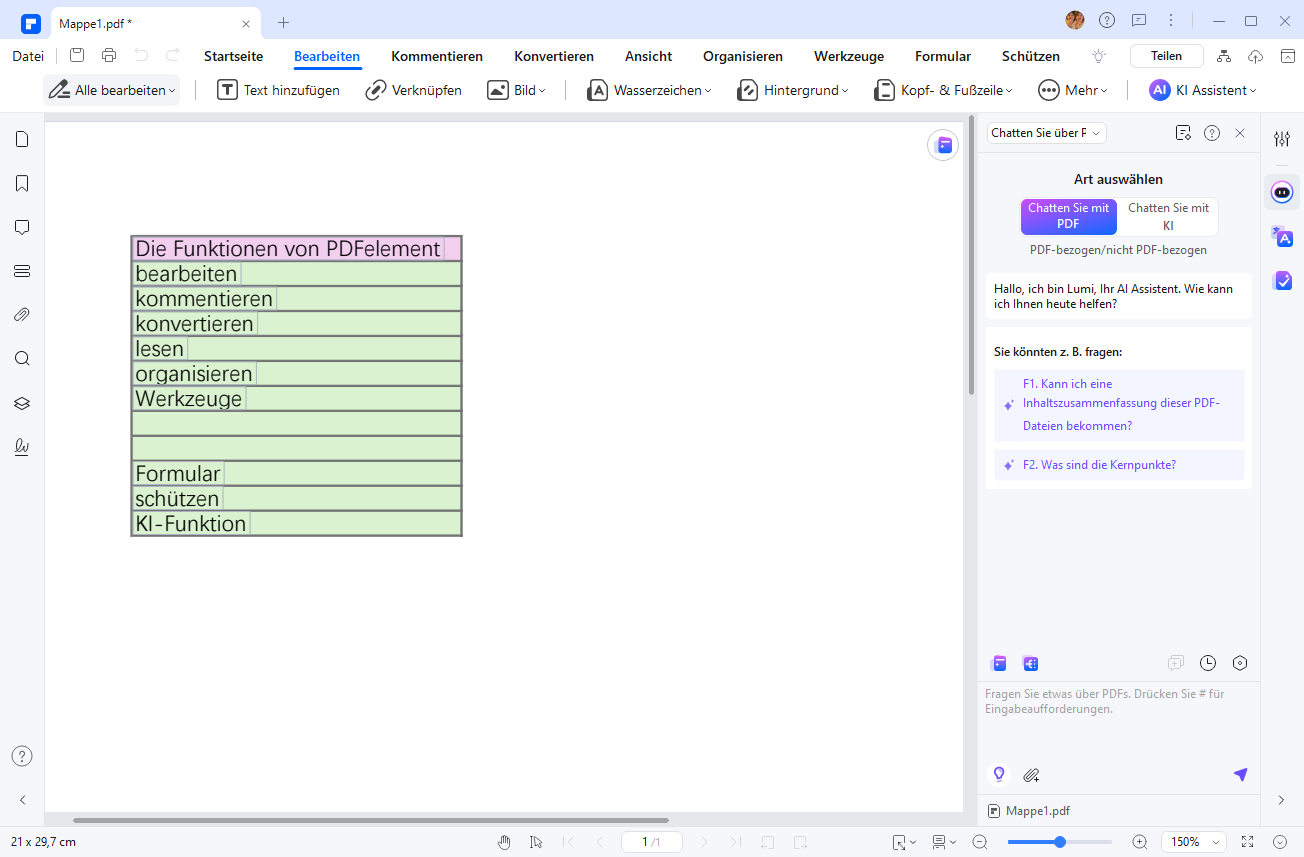
Task: Open chat history clock icon
Action: pos(1208,663)
